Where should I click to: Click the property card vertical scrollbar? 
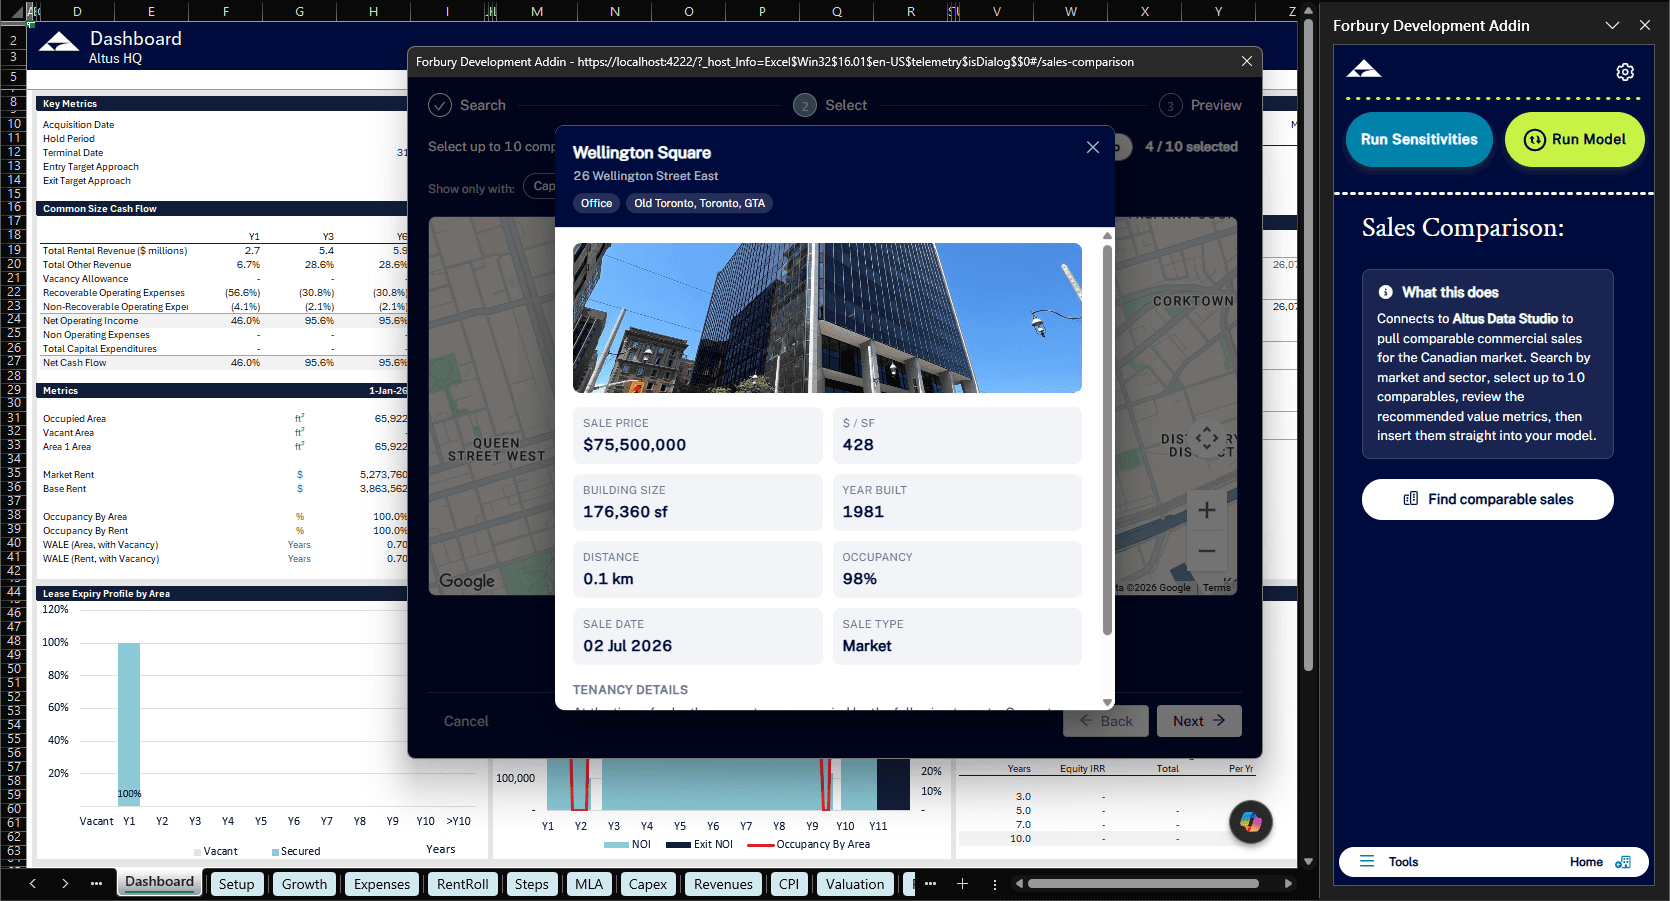pyautogui.click(x=1107, y=440)
